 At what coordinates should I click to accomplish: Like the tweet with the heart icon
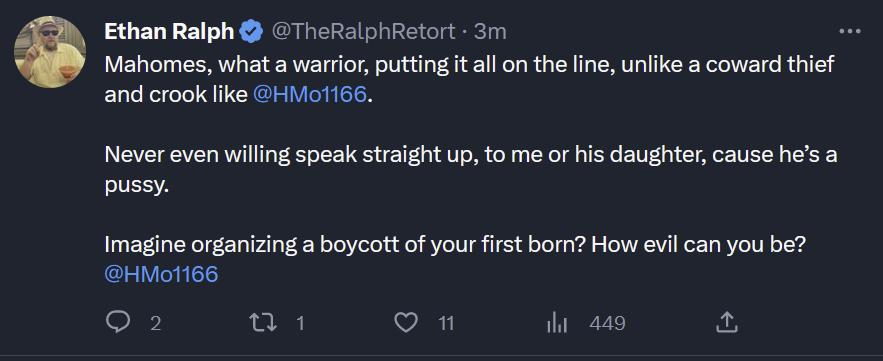click(x=405, y=323)
